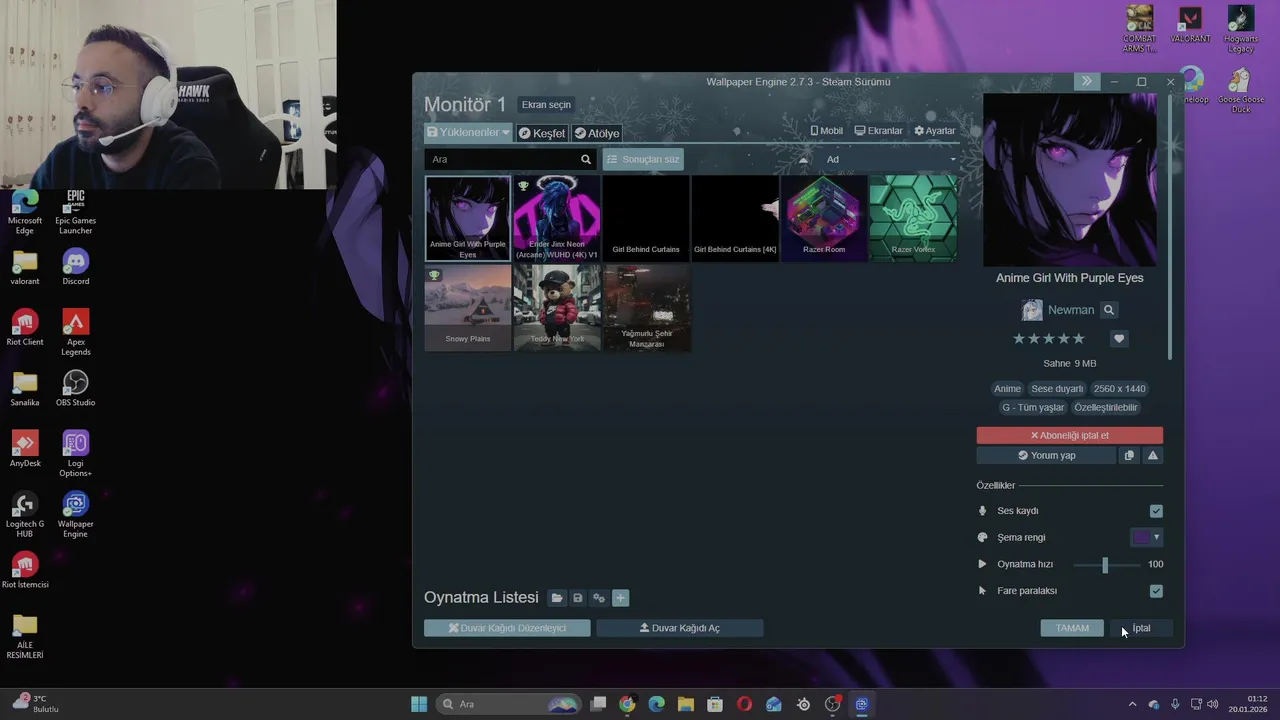Open OBS Studio desktop icon
The width and height of the screenshot is (1280, 720).
pyautogui.click(x=75, y=389)
